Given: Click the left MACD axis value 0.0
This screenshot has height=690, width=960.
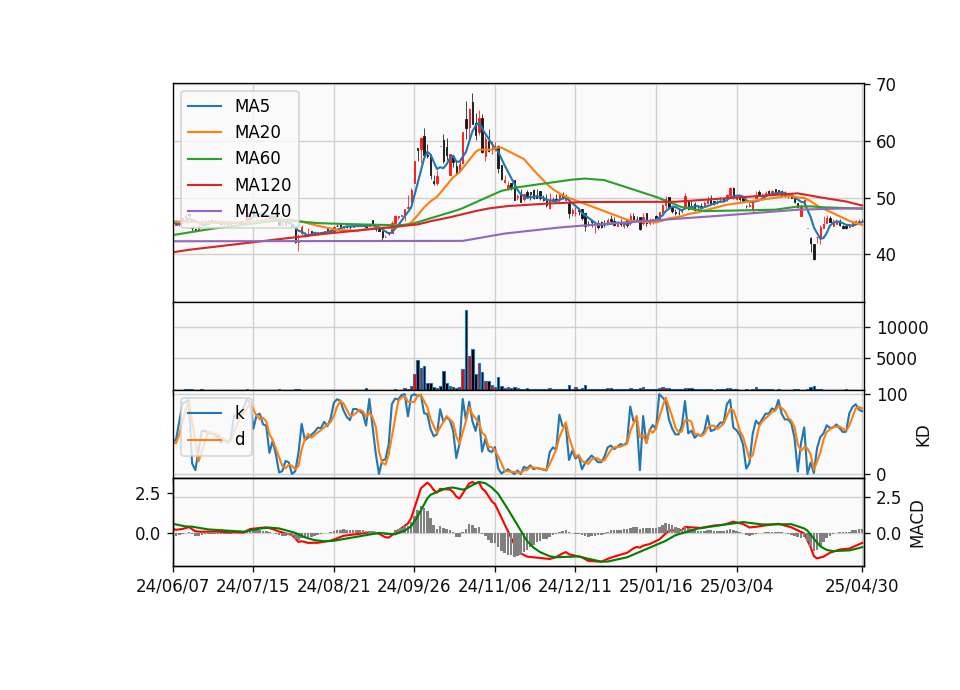Looking at the screenshot, I should [x=148, y=534].
